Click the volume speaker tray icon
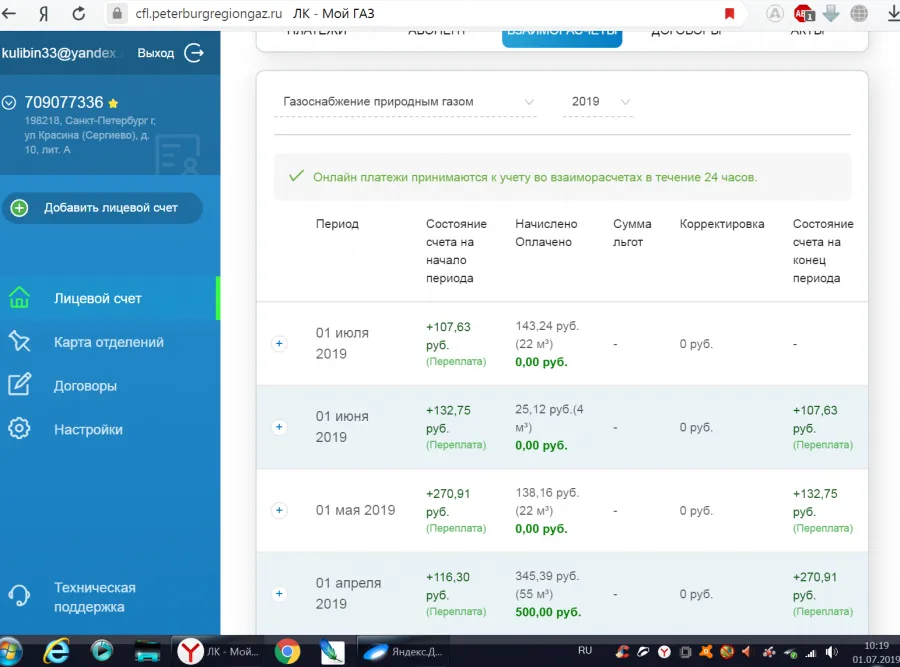This screenshot has width=900, height=667. coord(832,652)
